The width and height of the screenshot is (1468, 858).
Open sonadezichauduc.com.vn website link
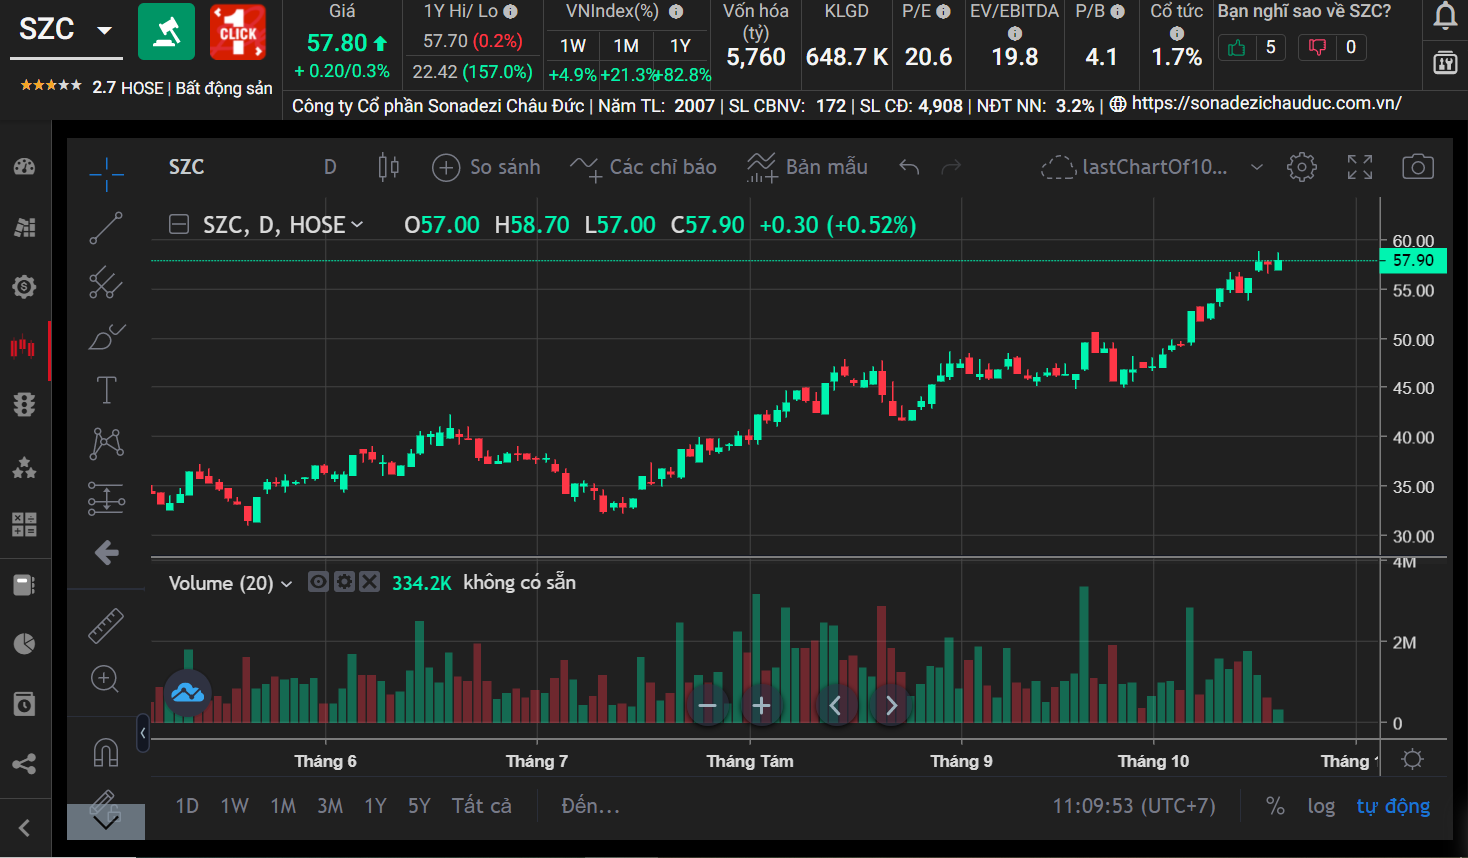coord(1265,104)
